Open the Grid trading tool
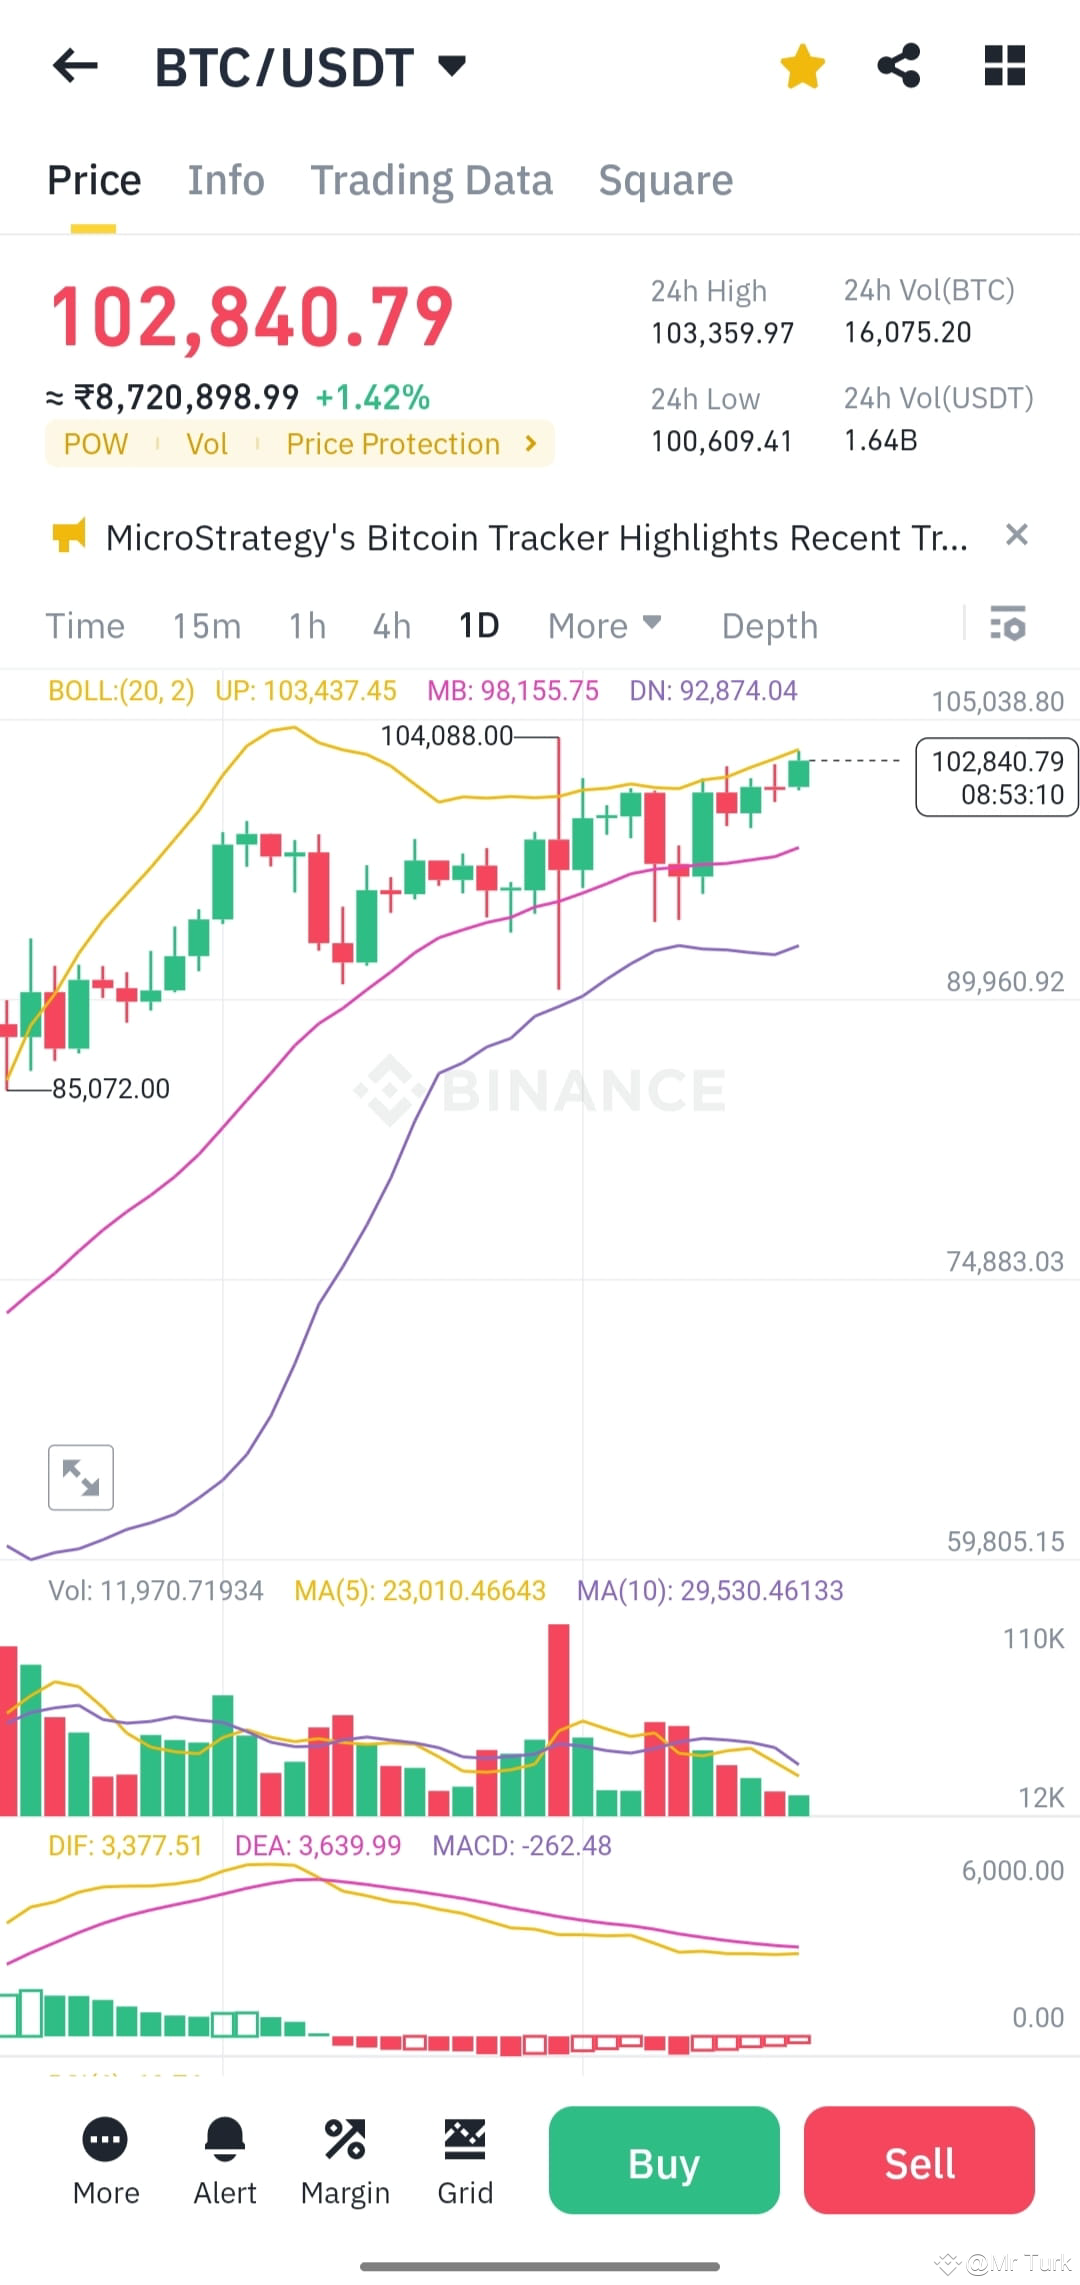 tap(465, 2160)
